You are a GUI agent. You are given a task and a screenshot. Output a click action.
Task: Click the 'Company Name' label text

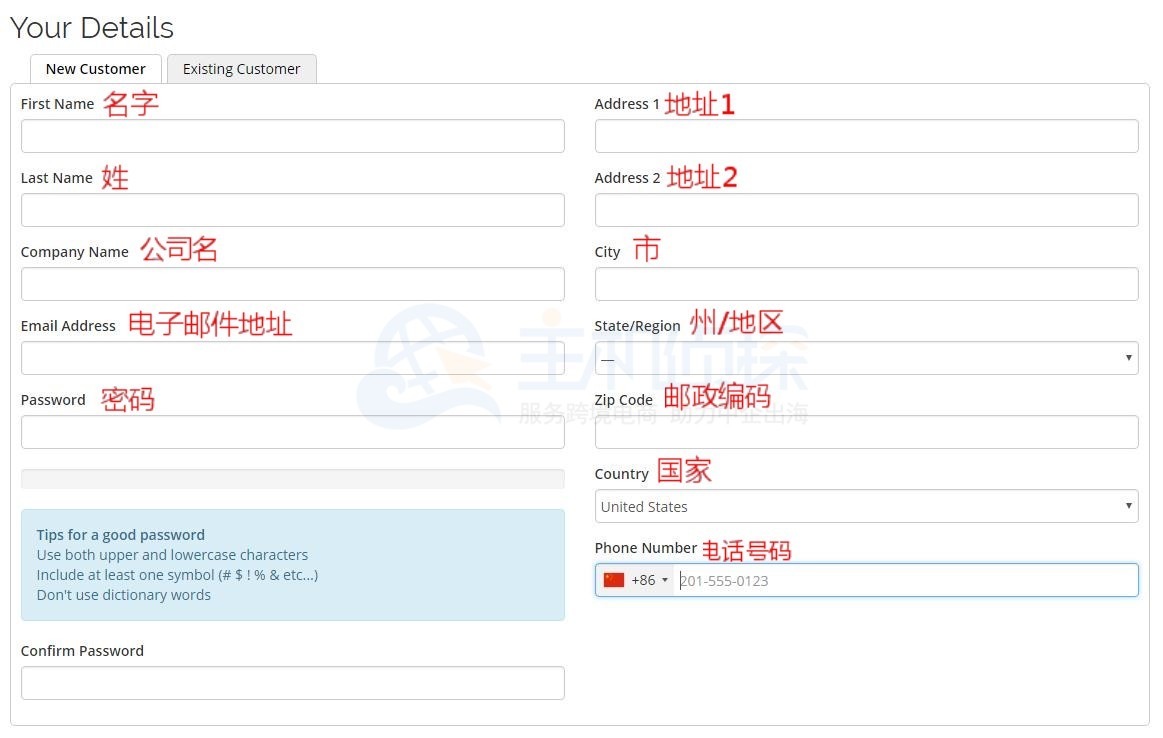pyautogui.click(x=75, y=252)
